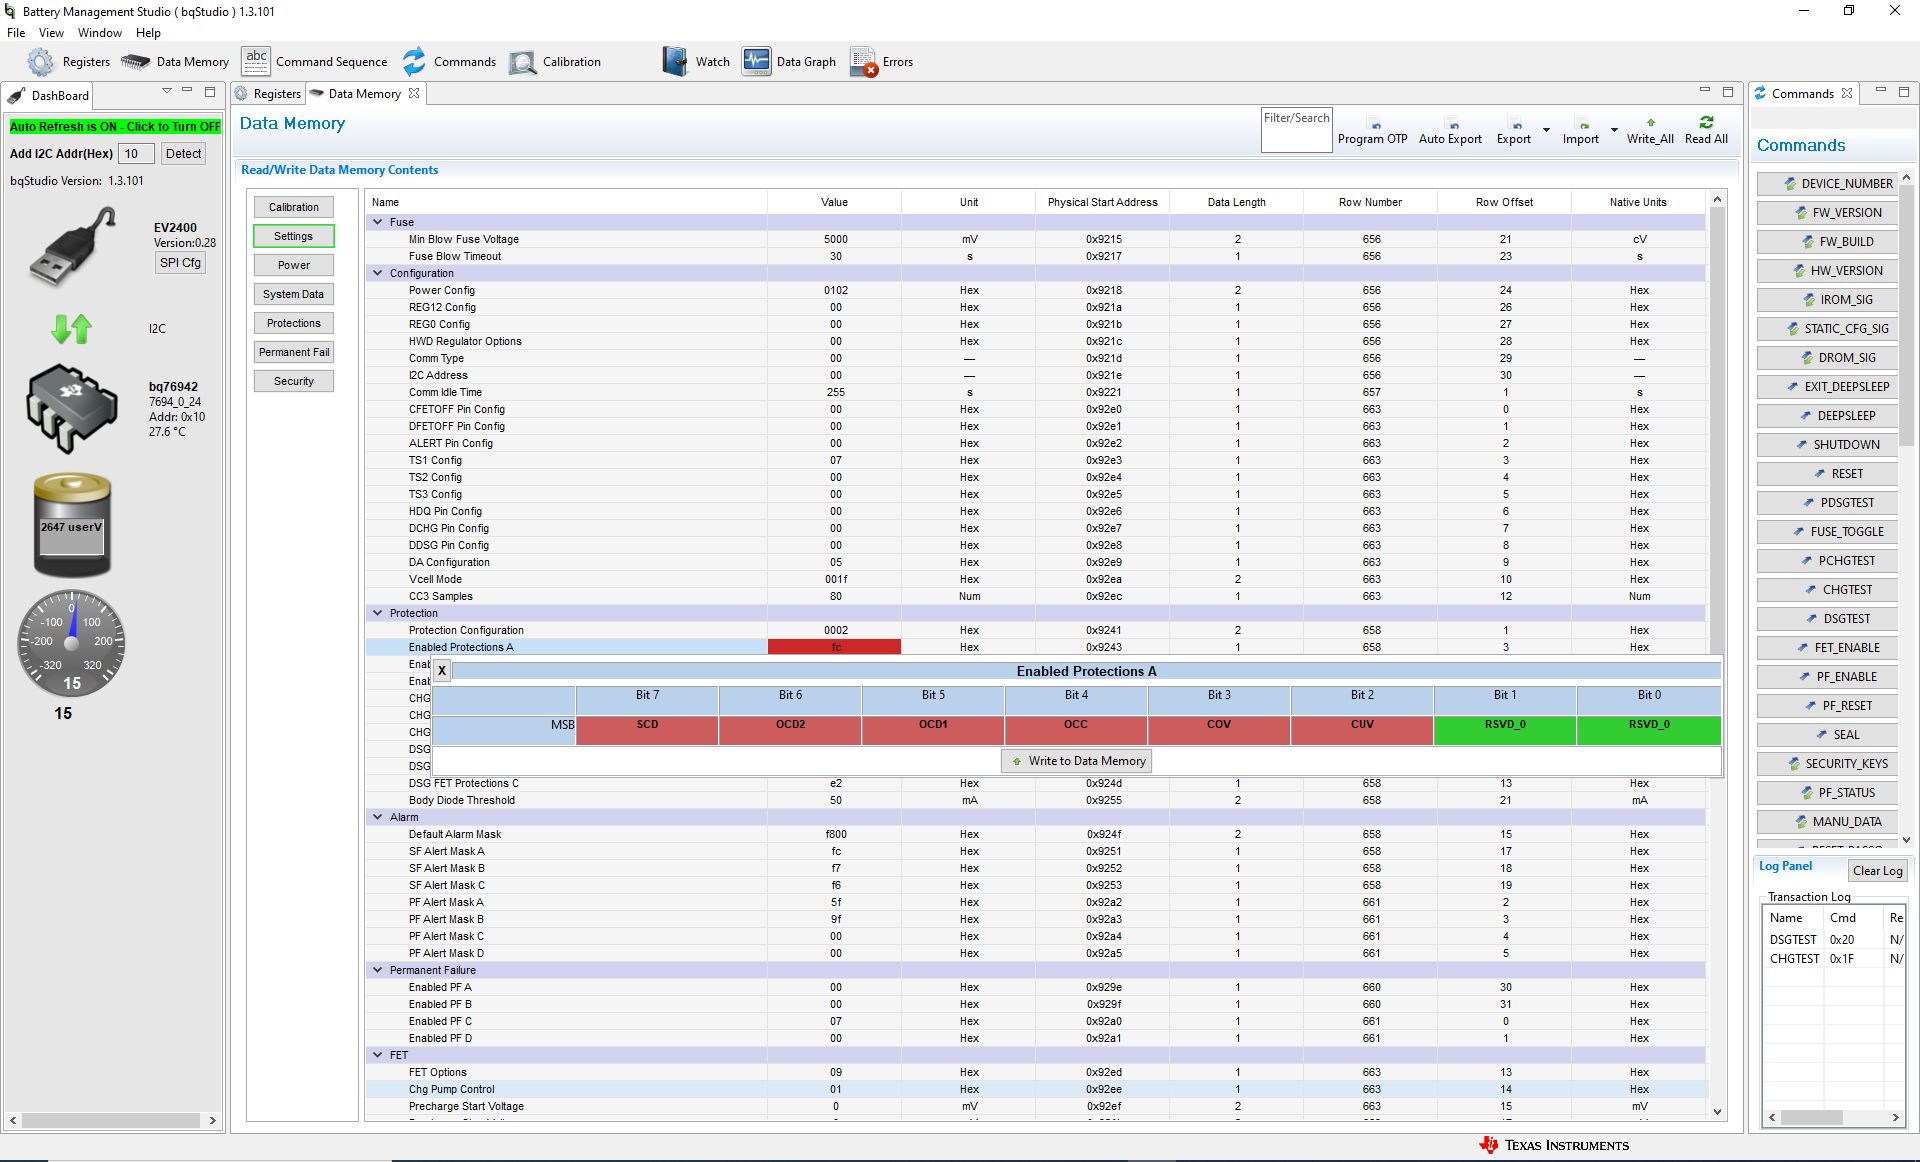Click the data memory table vertical scrollbar

(1717, 655)
